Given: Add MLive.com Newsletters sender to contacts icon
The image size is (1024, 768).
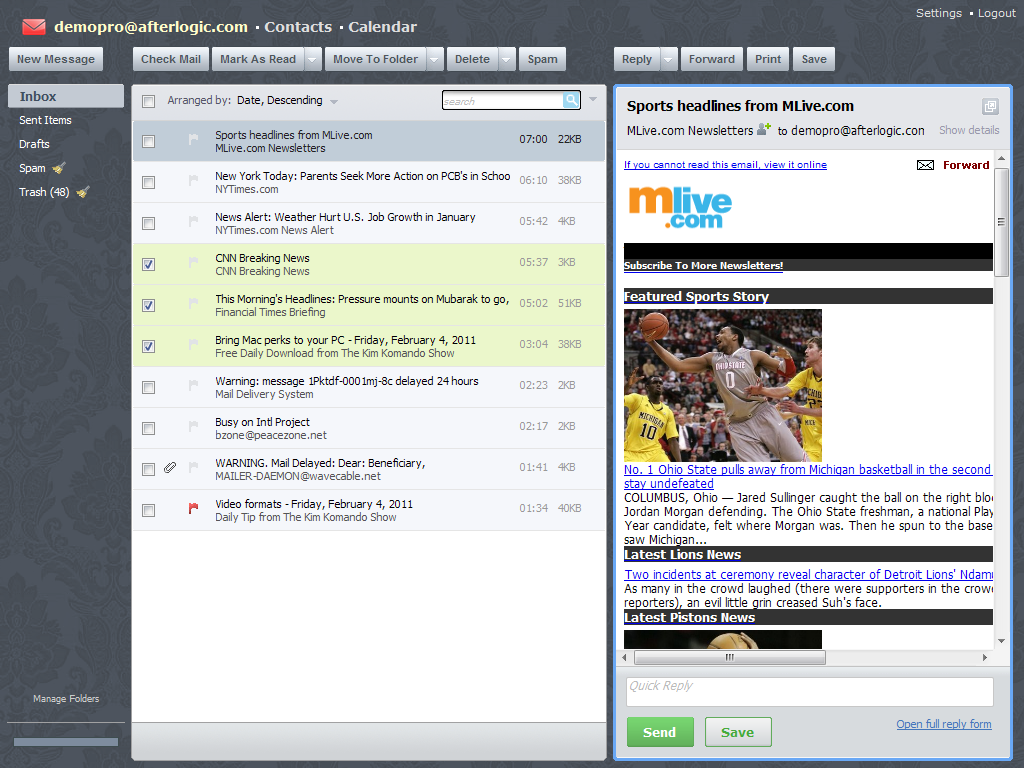Looking at the screenshot, I should (765, 129).
